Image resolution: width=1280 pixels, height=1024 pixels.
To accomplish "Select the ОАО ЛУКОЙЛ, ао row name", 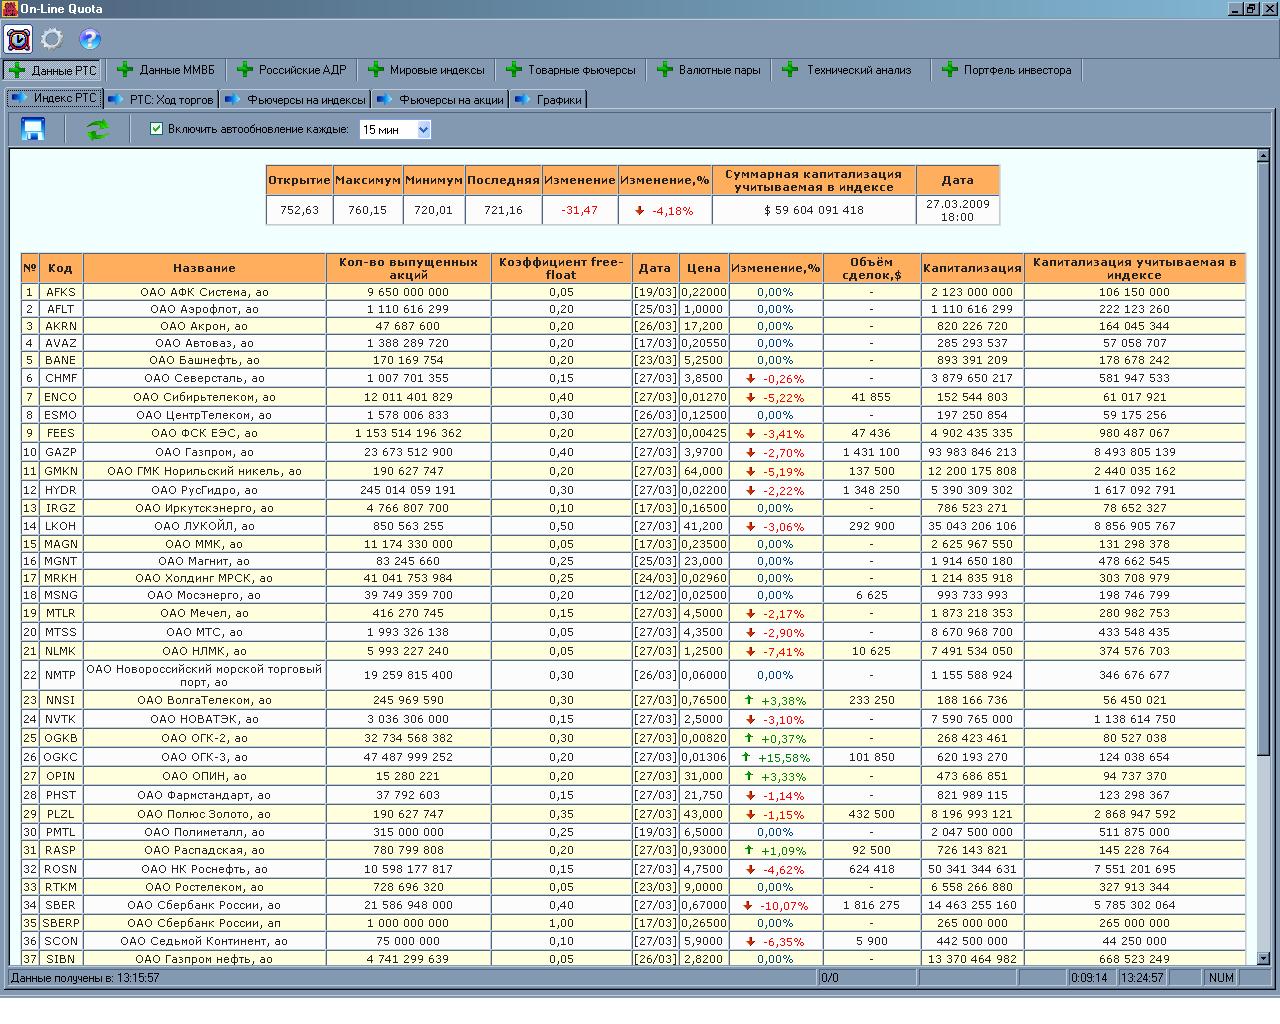I will pyautogui.click(x=204, y=526).
